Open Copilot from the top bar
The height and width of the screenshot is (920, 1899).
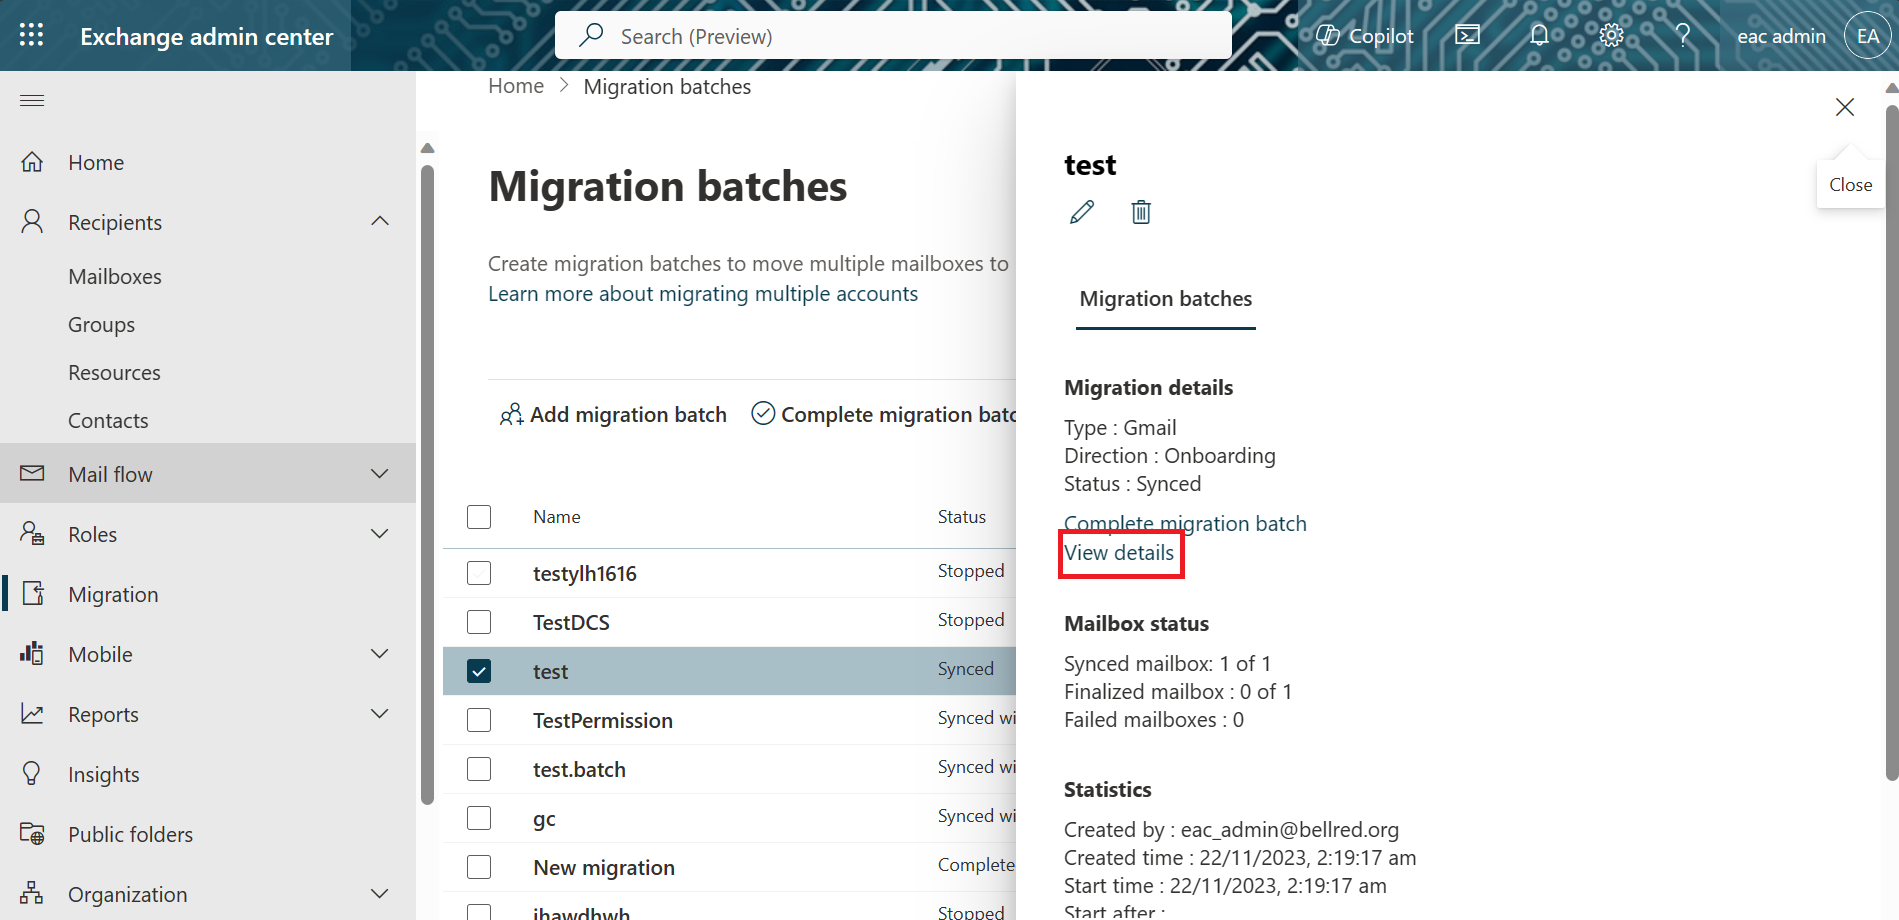(1364, 35)
